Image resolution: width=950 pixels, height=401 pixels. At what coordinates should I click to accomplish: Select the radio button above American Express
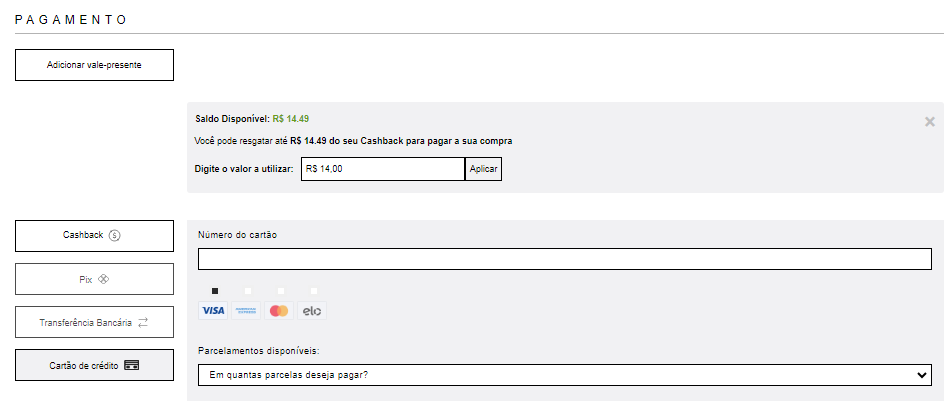point(247,291)
